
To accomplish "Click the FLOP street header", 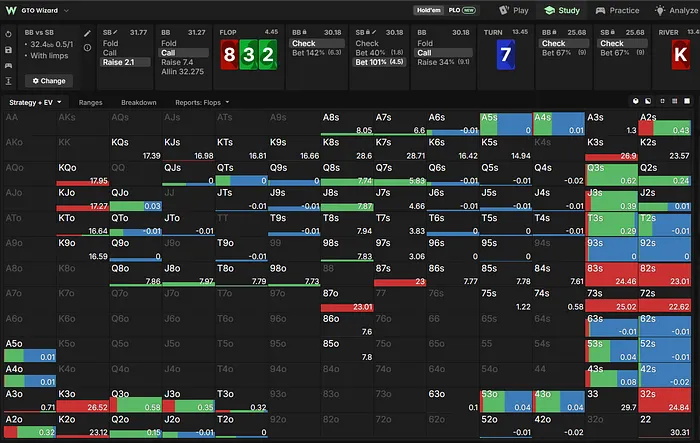I will point(228,32).
